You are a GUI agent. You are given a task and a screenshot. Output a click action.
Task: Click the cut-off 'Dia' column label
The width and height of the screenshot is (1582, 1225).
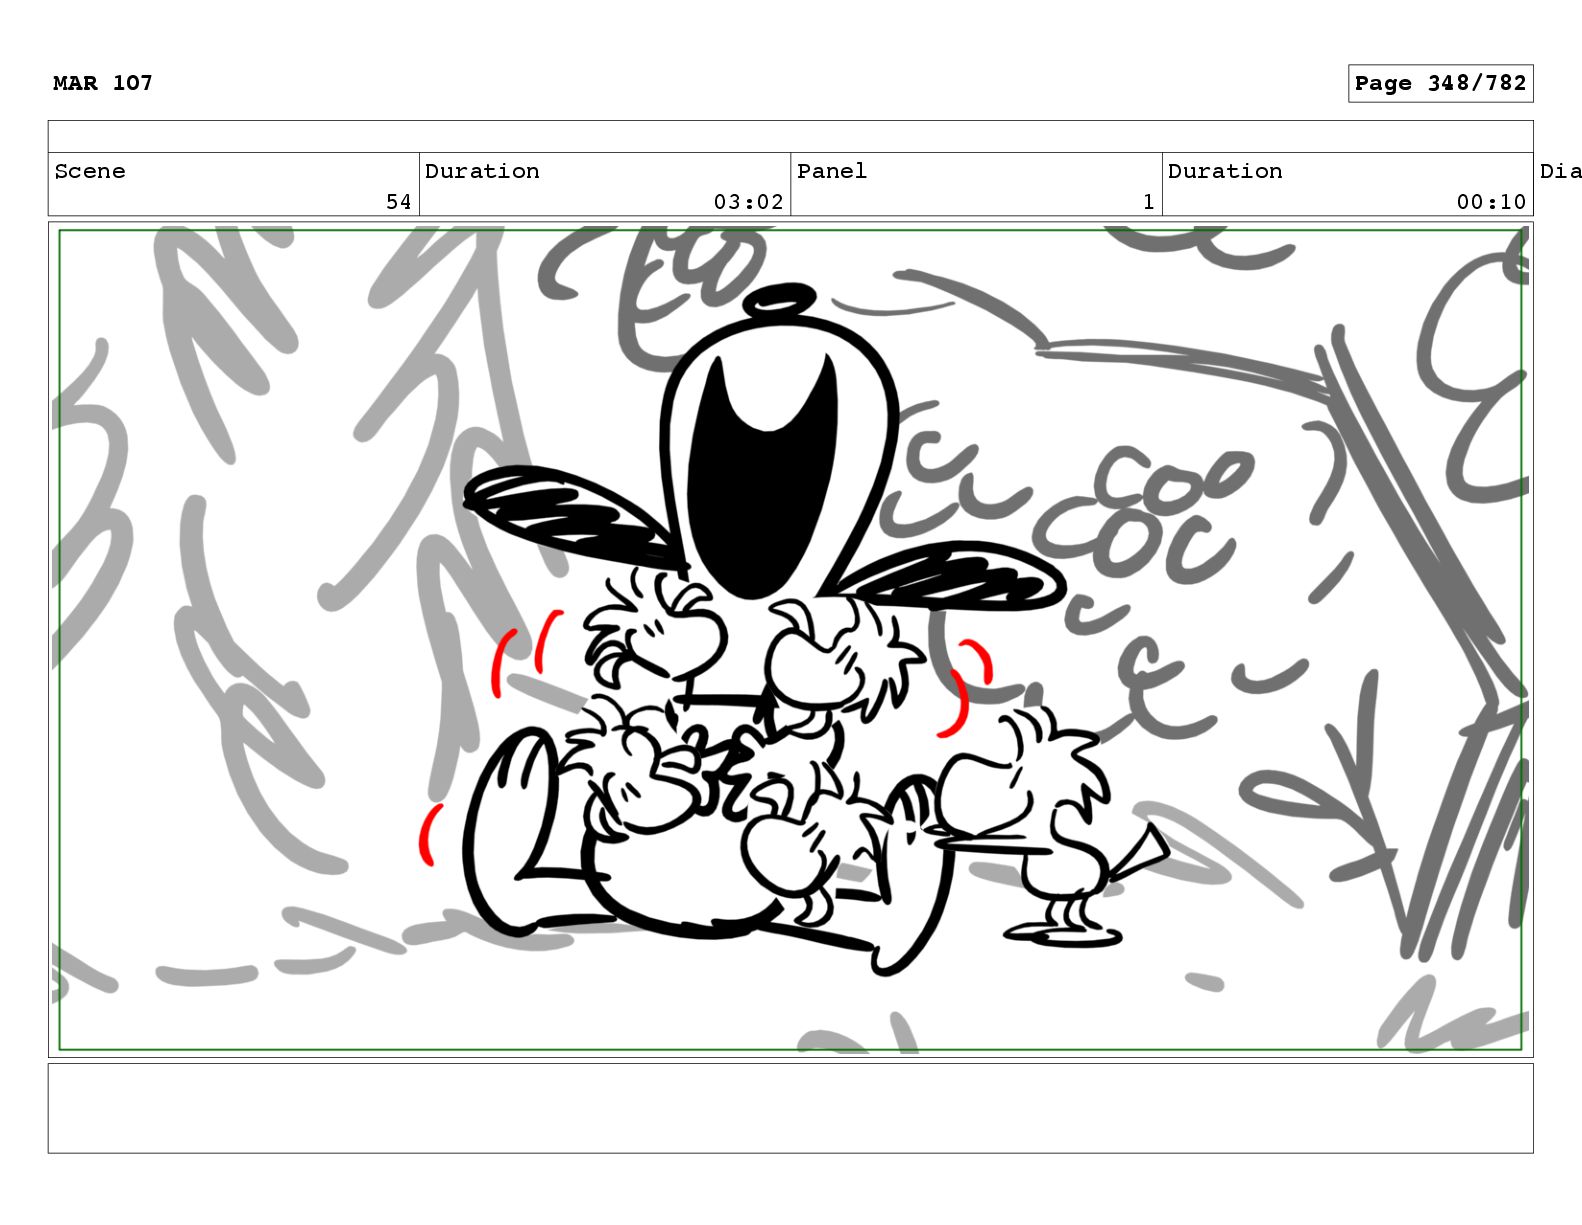click(1560, 171)
